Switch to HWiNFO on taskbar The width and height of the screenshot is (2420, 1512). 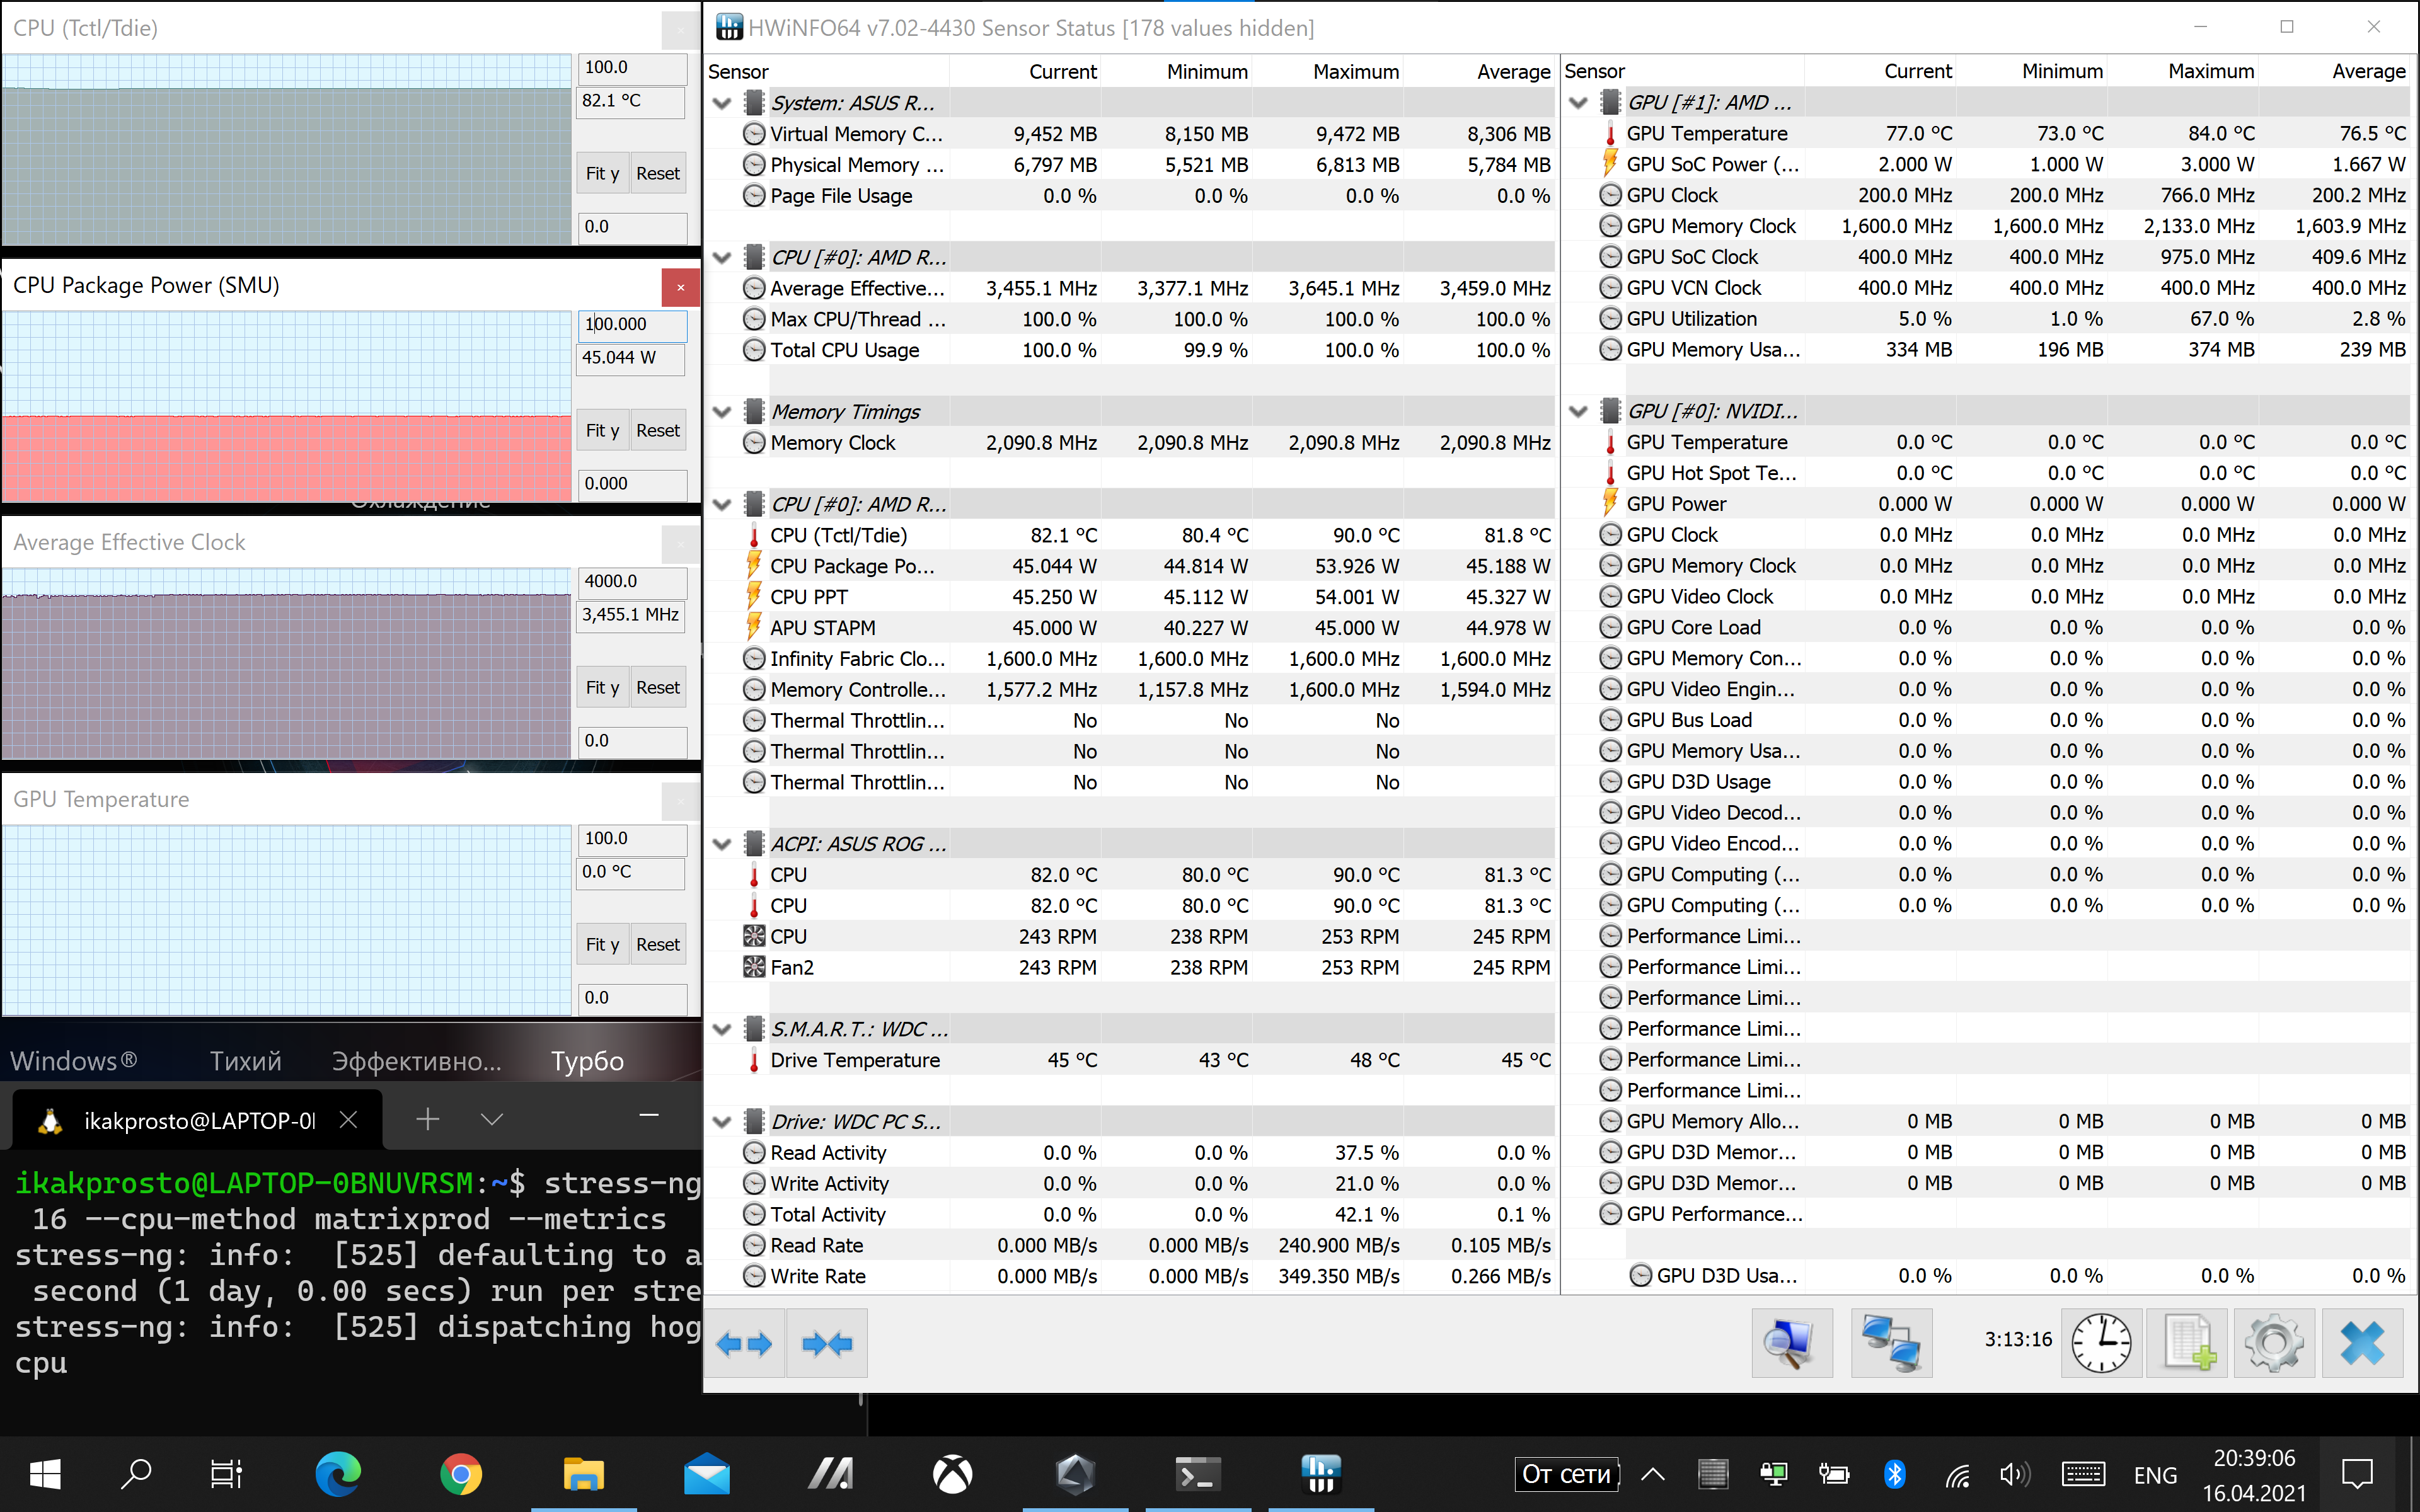click(x=1321, y=1473)
